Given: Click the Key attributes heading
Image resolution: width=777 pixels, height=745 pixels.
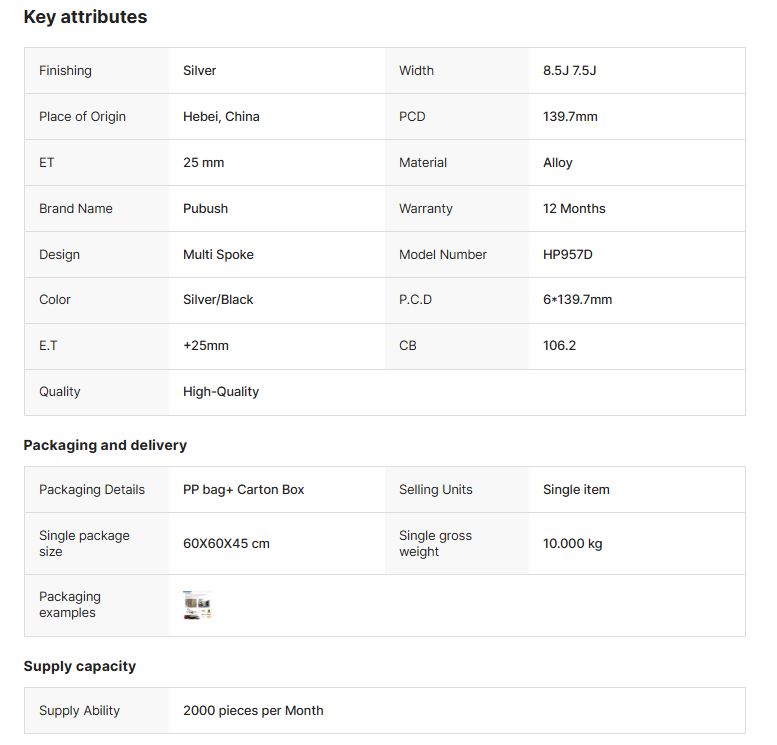Looking at the screenshot, I should click(x=85, y=17).
